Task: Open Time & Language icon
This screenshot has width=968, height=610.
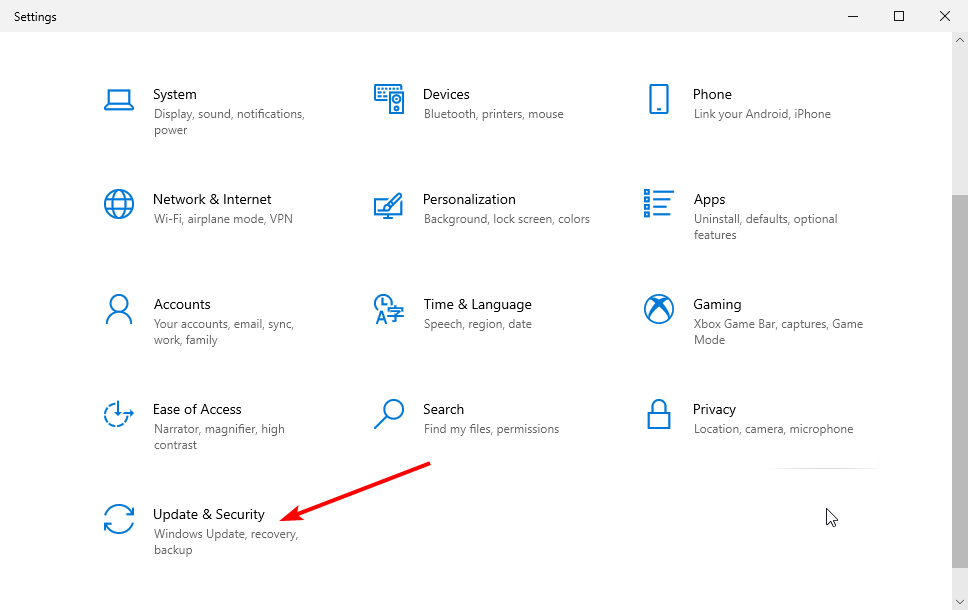Action: (x=388, y=309)
